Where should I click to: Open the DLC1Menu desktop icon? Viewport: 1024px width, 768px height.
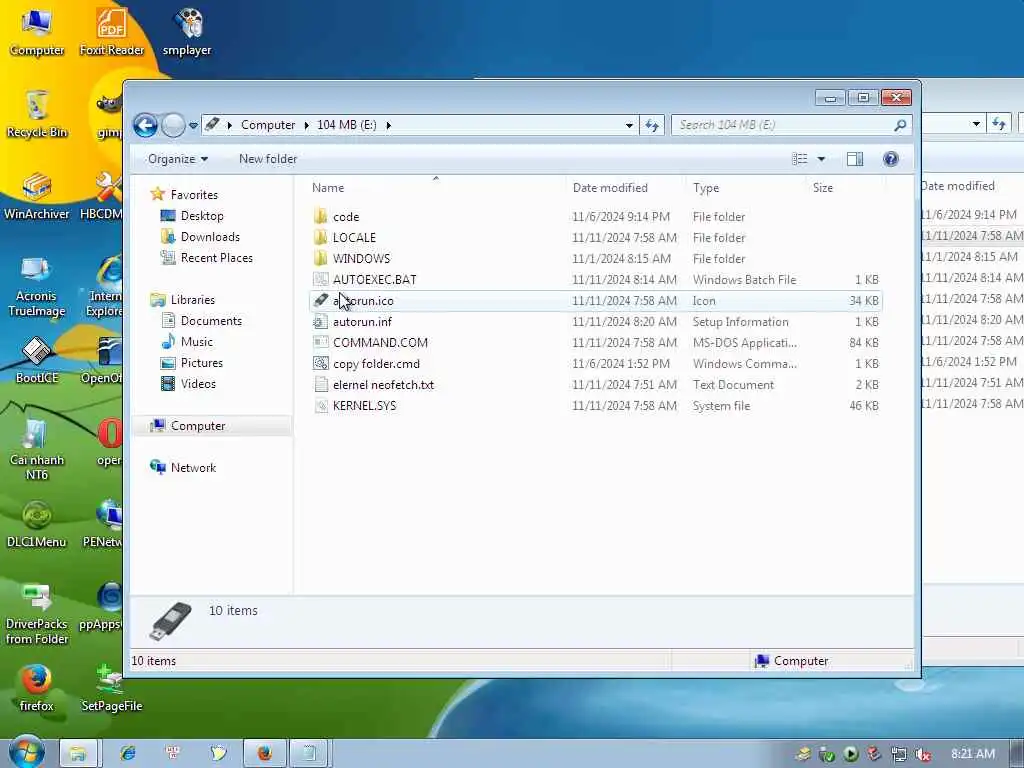[37, 524]
